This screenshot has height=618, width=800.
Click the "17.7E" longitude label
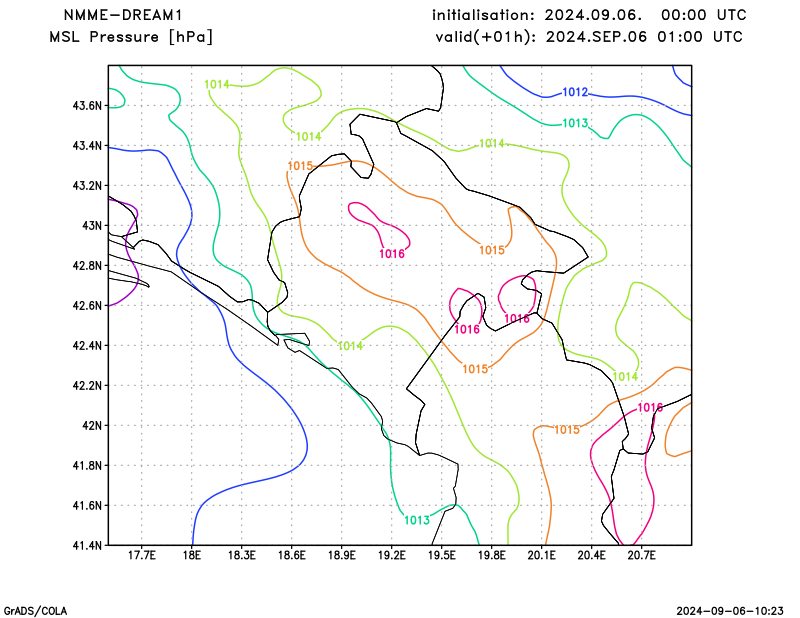[x=141, y=555]
